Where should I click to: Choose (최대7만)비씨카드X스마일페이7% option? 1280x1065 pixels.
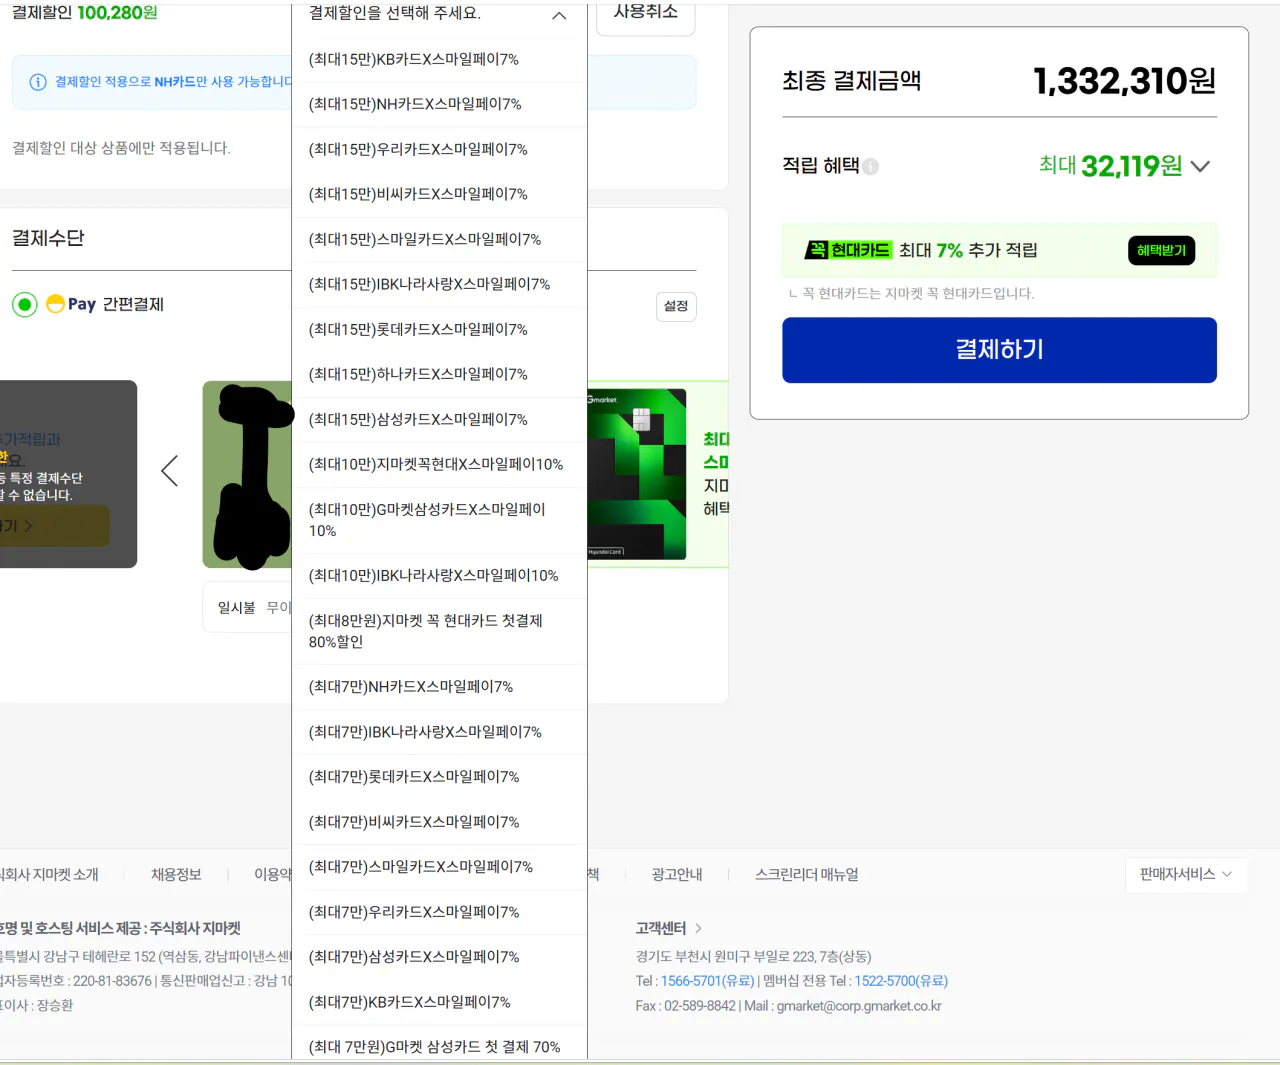[439, 821]
